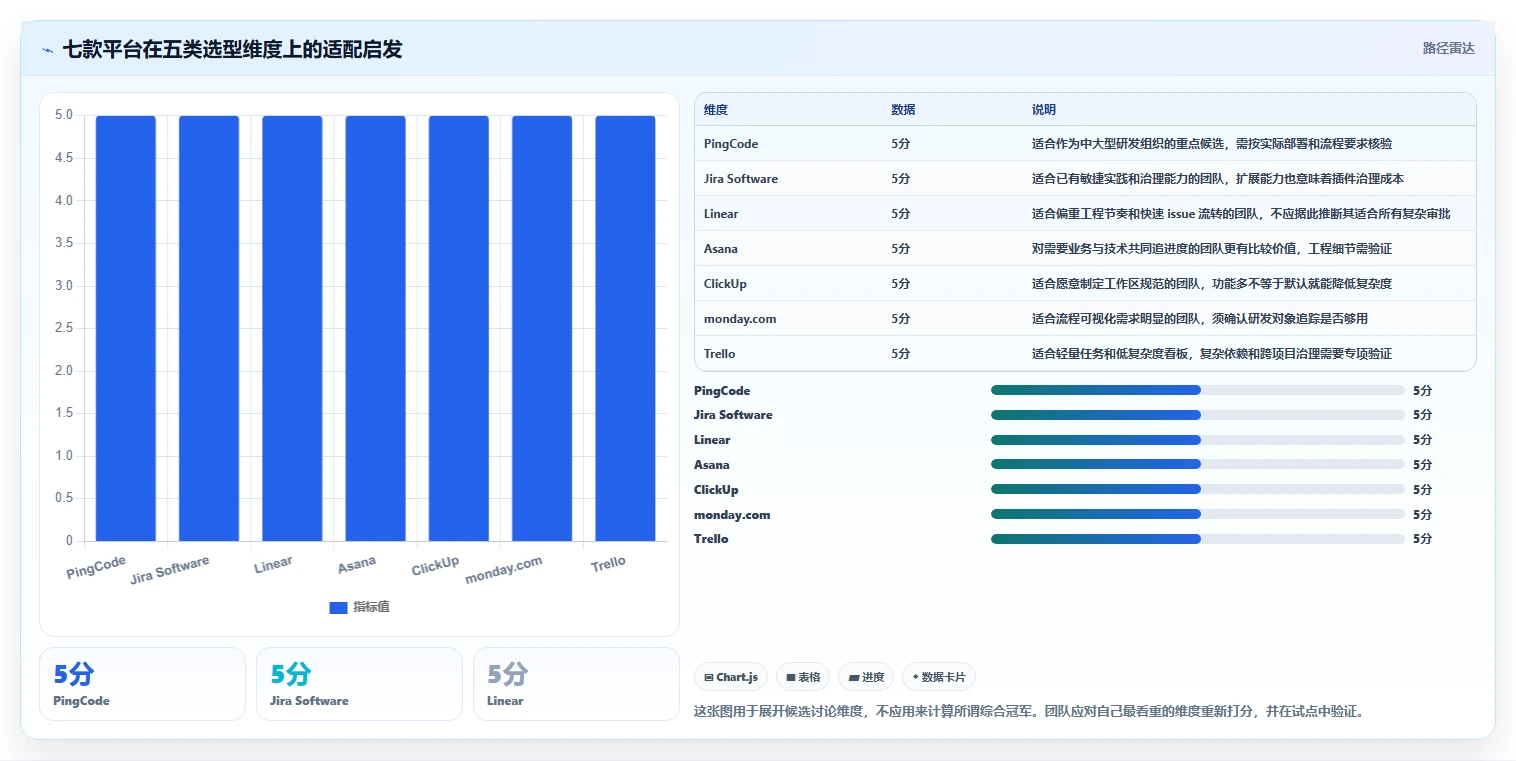Click the Asana progress bar

[1197, 464]
